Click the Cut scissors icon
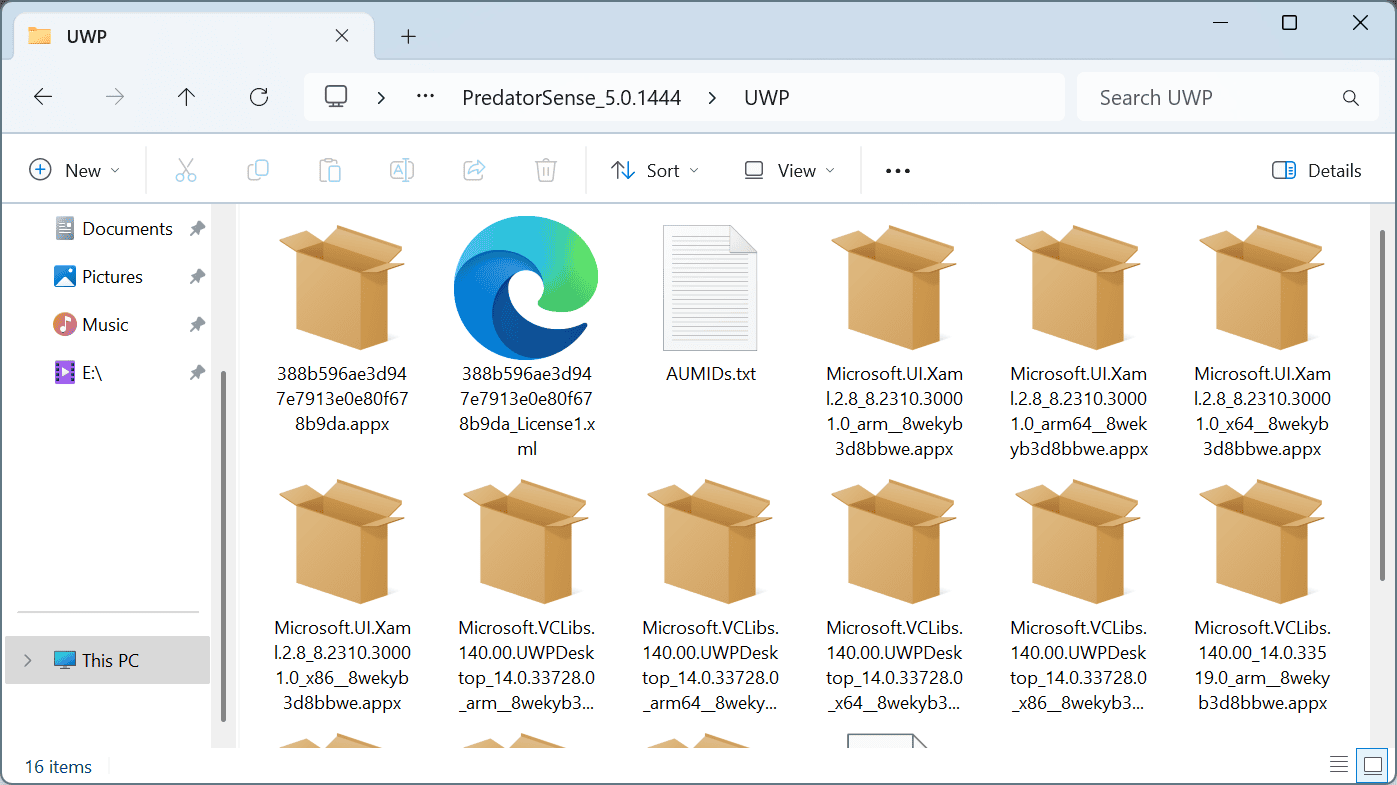1397x785 pixels. coord(186,170)
